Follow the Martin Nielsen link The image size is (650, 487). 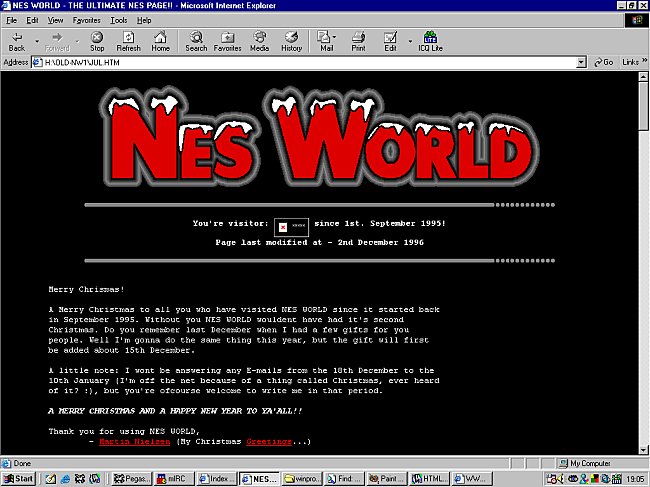[135, 441]
